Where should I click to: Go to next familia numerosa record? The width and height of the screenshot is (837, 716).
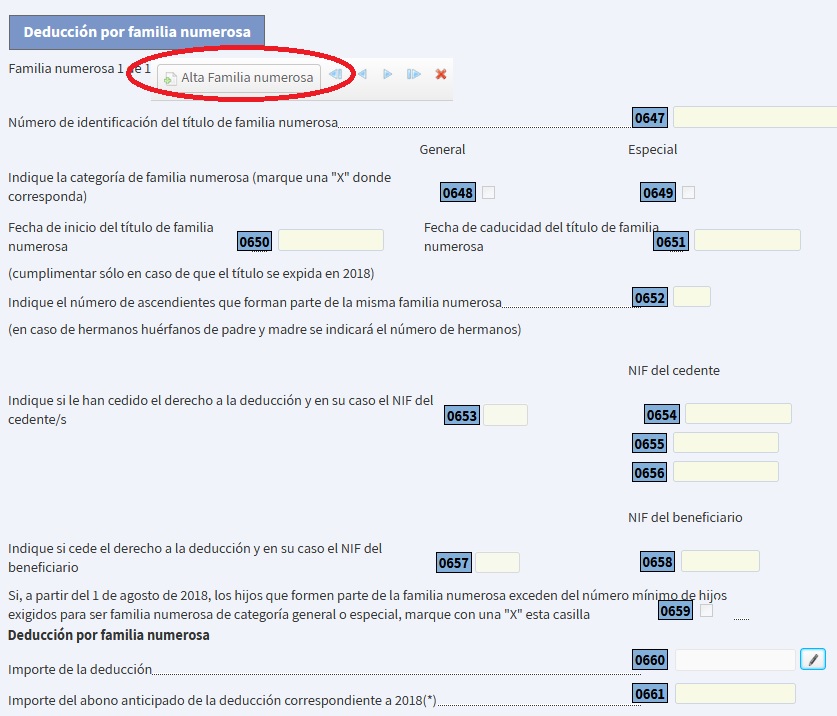tap(388, 75)
